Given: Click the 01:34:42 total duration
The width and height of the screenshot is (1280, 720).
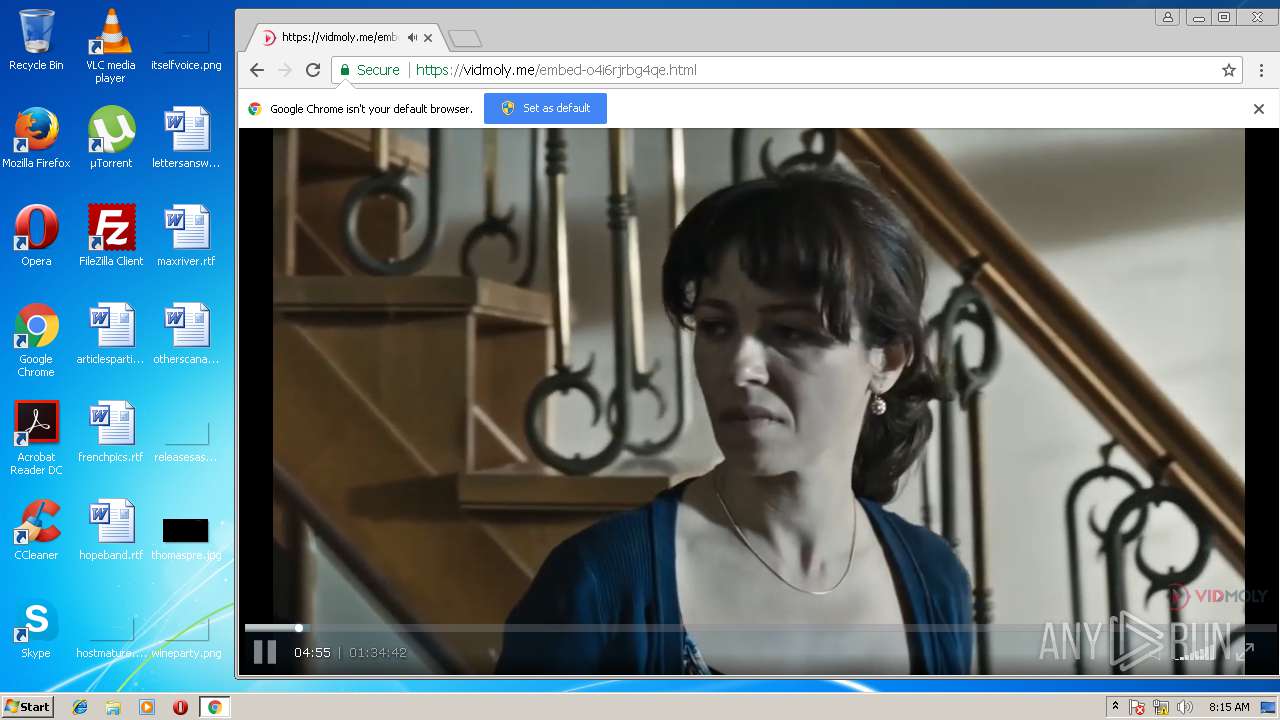Looking at the screenshot, I should [x=378, y=653].
